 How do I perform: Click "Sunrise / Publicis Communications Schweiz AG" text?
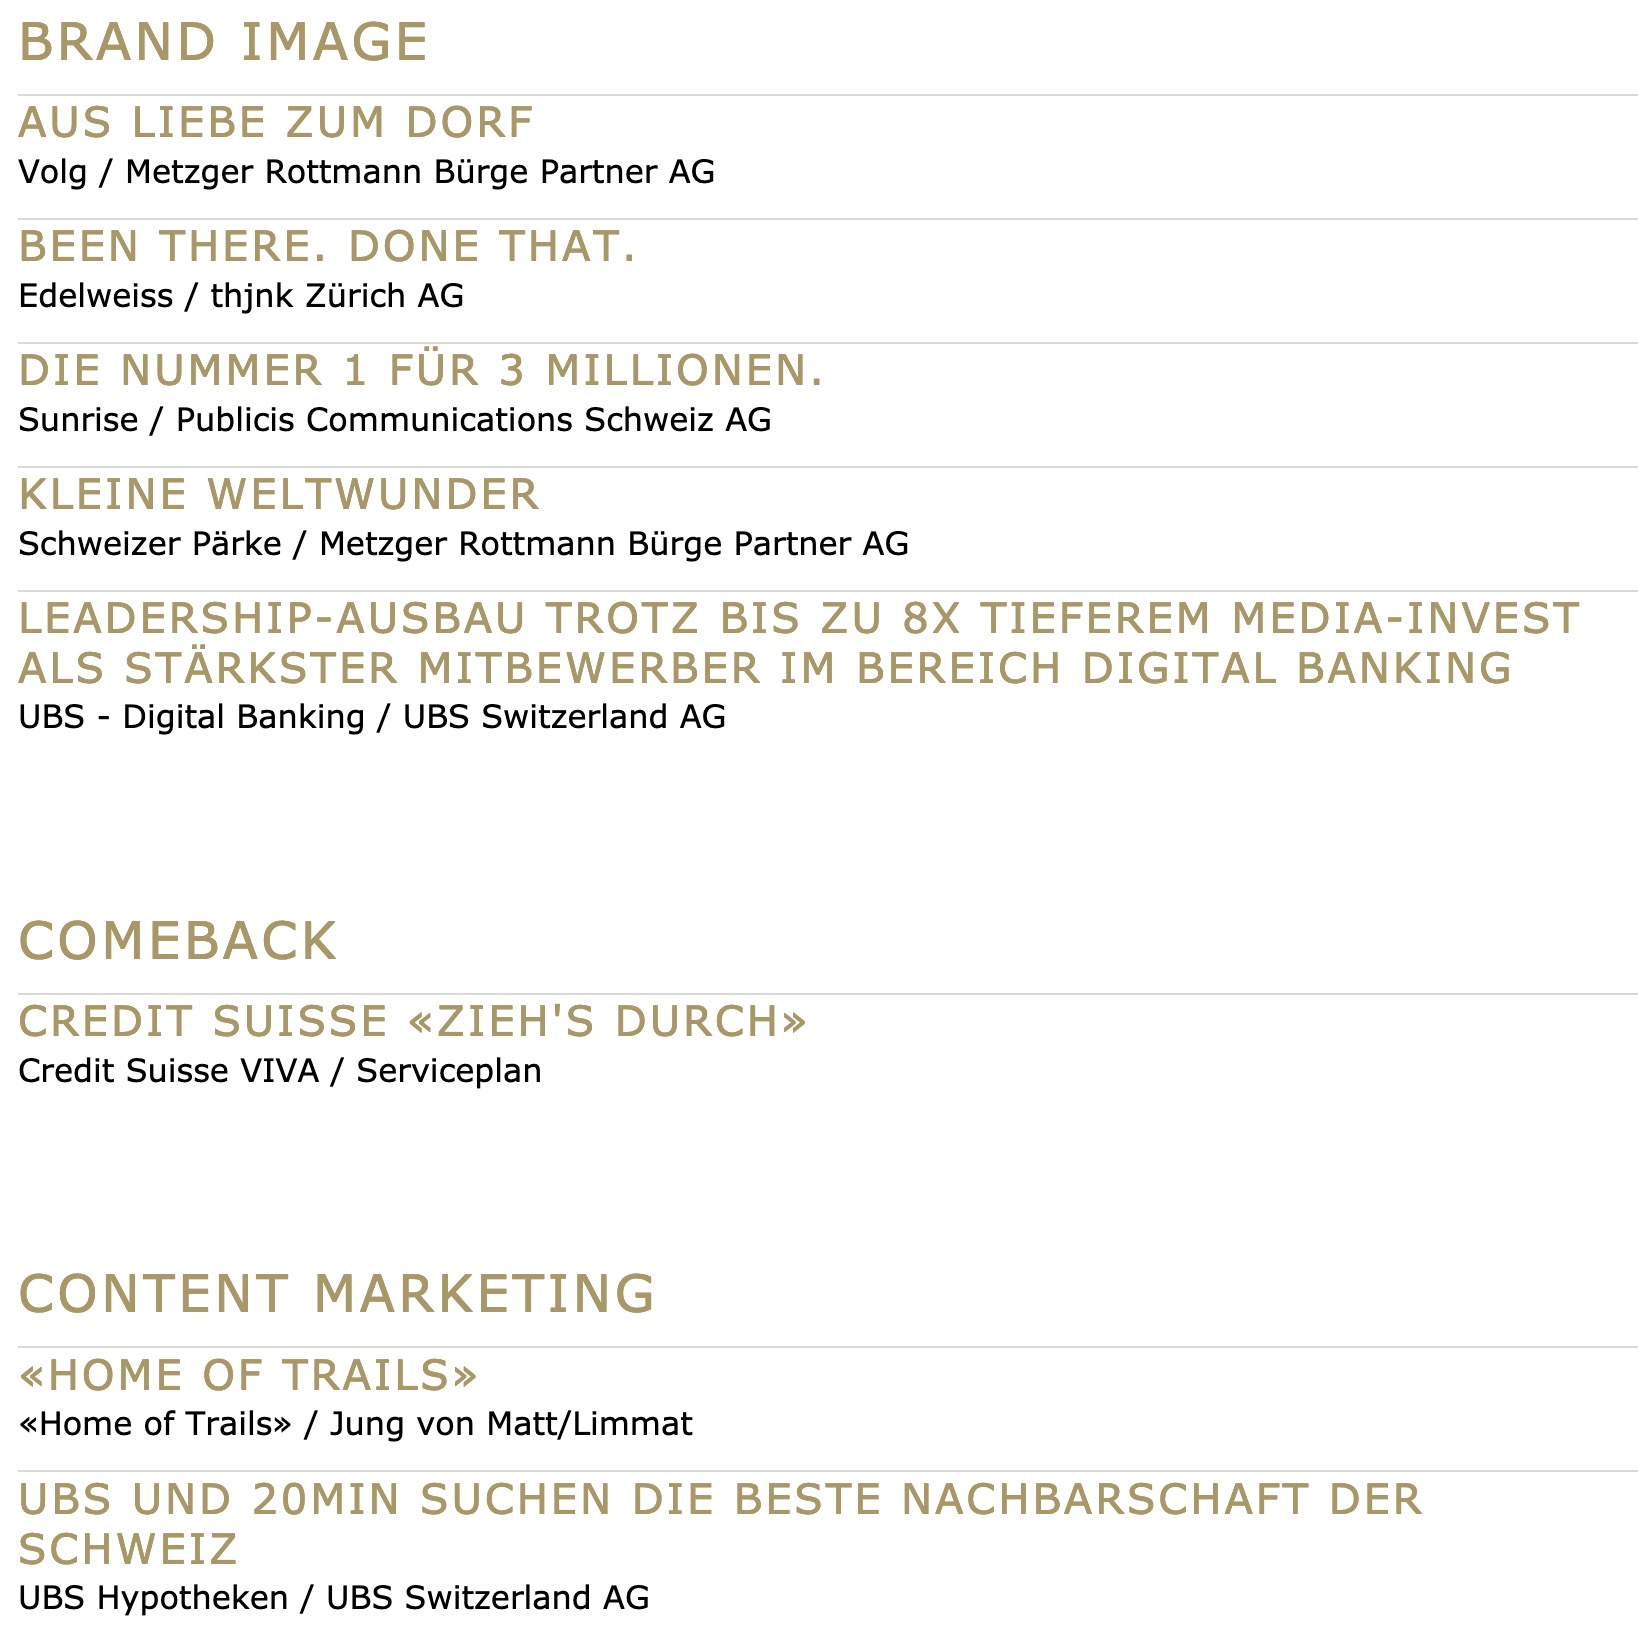[x=395, y=420]
